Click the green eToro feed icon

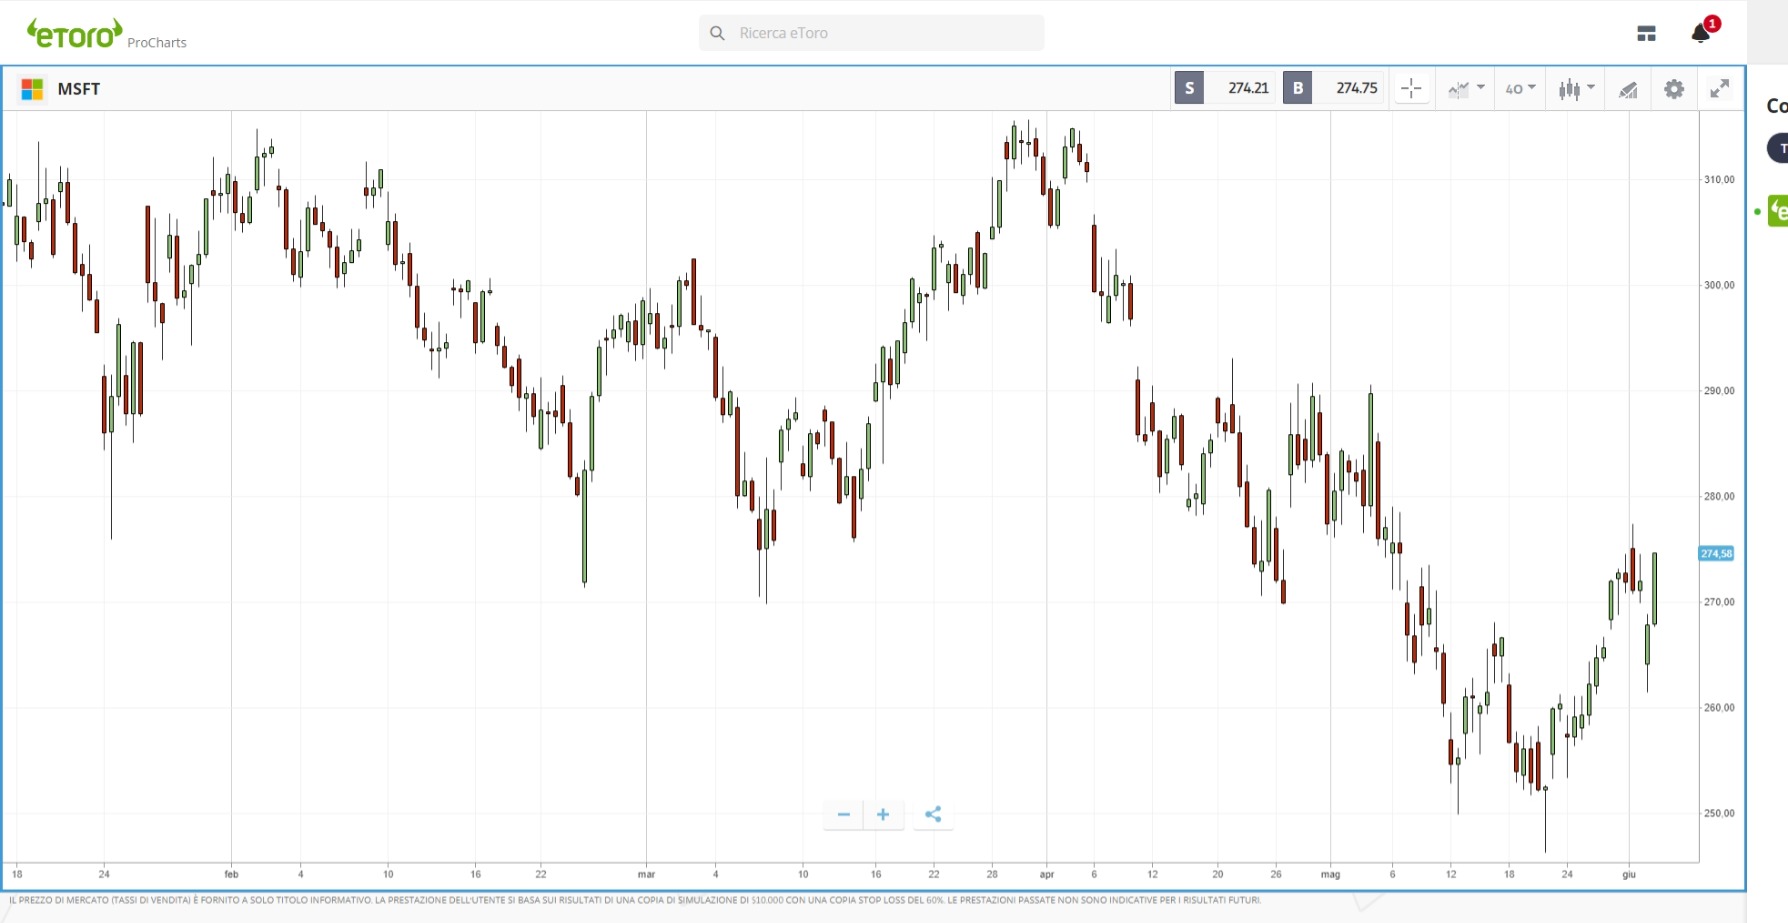pyautogui.click(x=1778, y=211)
